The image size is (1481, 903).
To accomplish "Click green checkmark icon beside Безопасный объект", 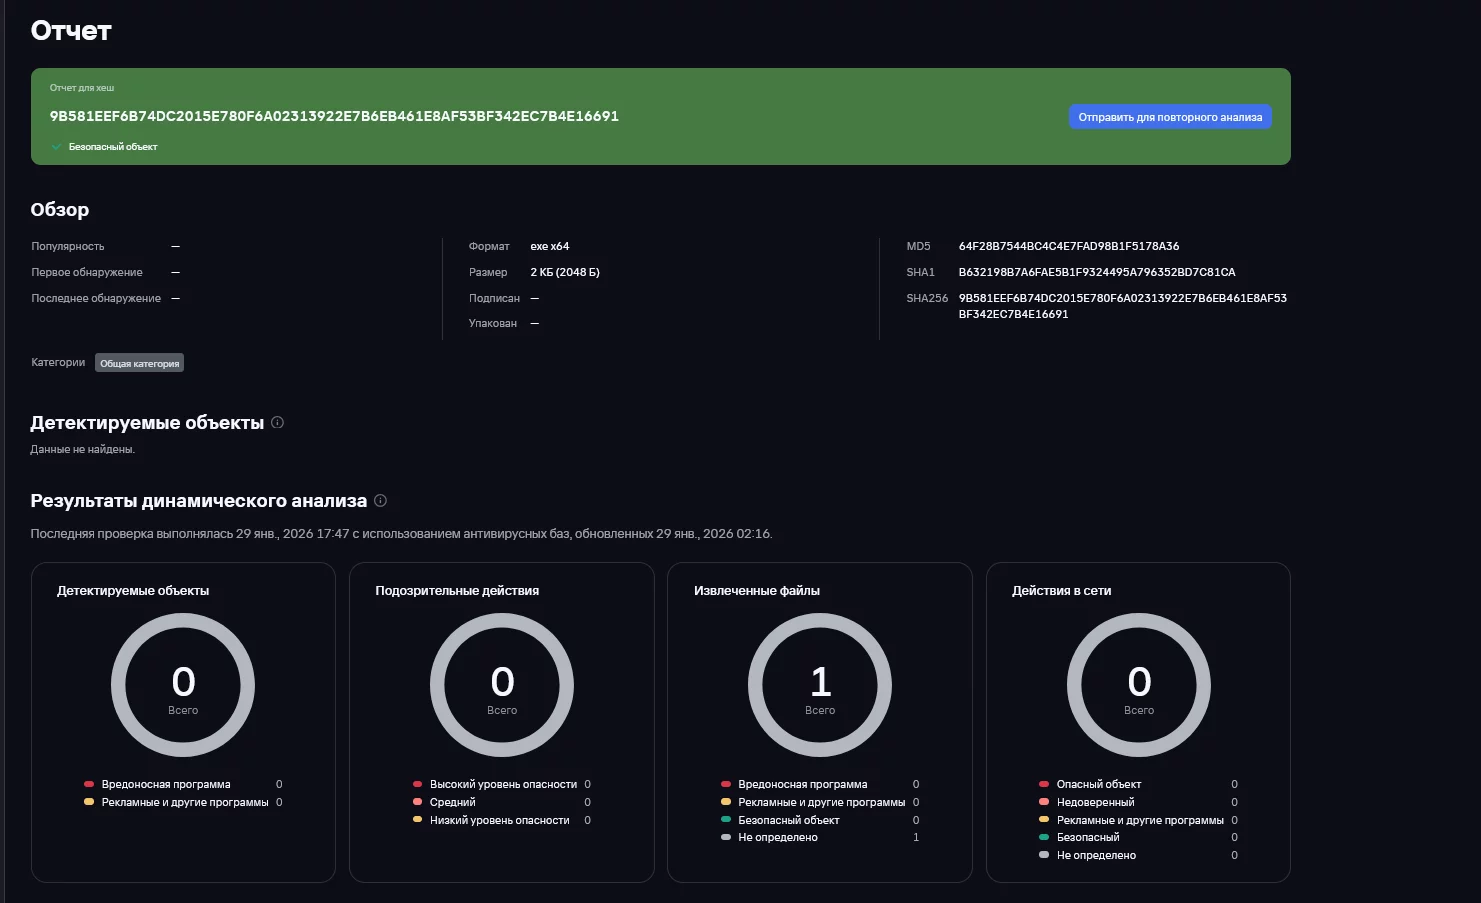I will pyautogui.click(x=56, y=147).
